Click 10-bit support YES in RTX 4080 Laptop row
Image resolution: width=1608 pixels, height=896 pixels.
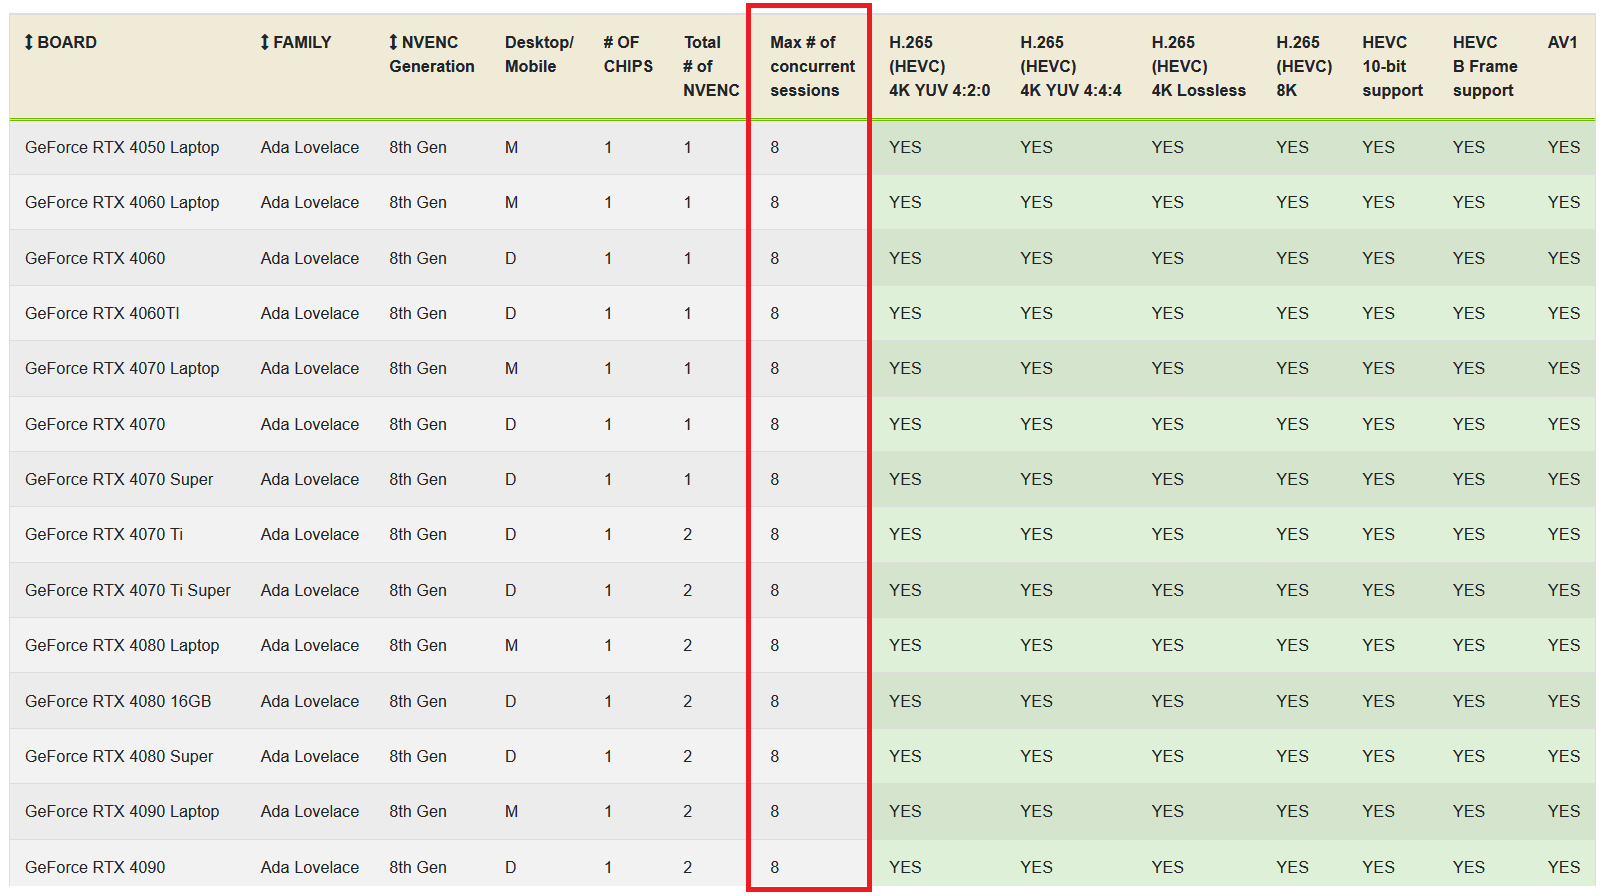(1378, 645)
